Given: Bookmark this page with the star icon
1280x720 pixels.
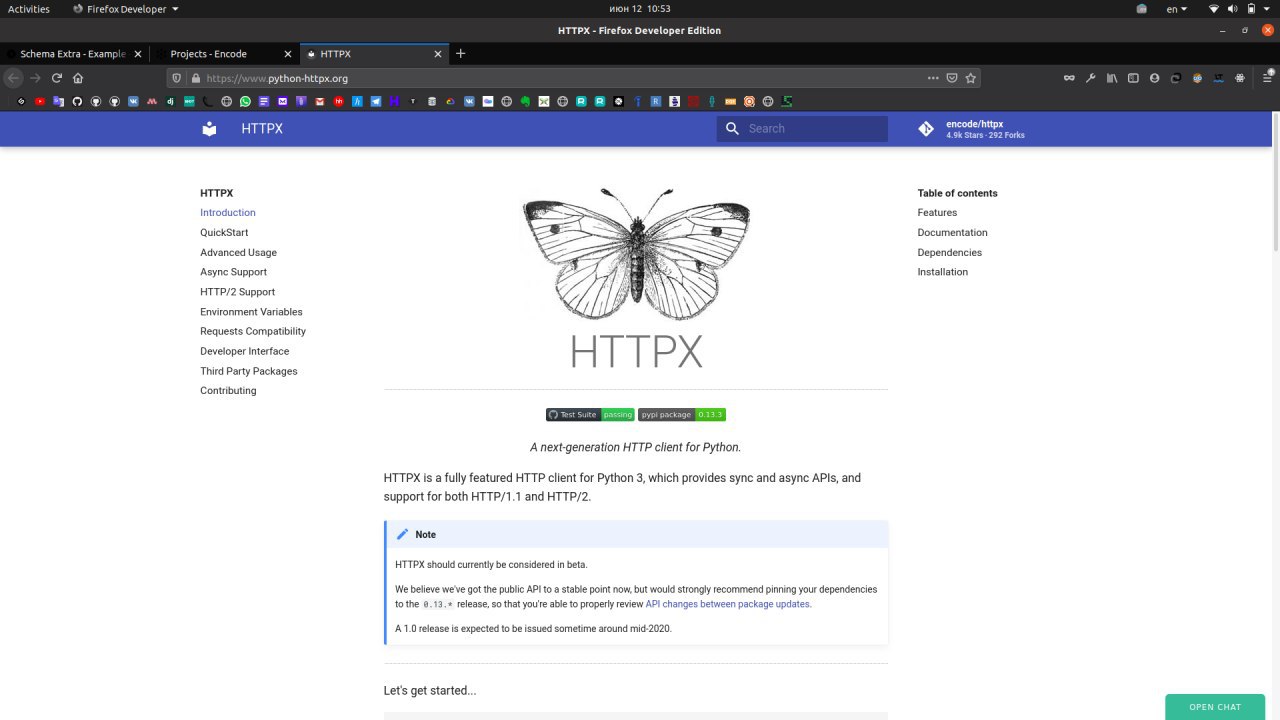Looking at the screenshot, I should point(971,77).
